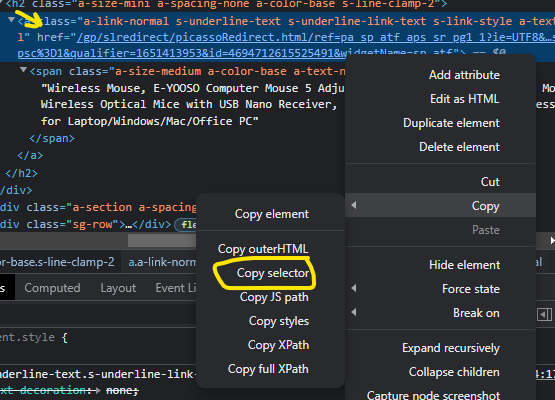
Task: Open the Event Listeners tab
Action: point(176,288)
